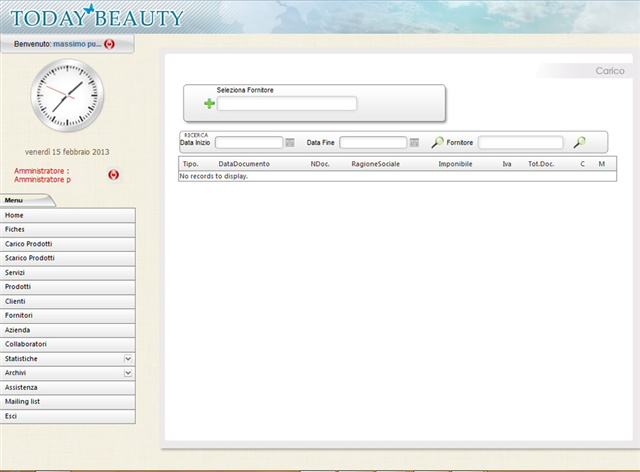Focus the Data Fine date field
The height and width of the screenshot is (472, 640).
pyautogui.click(x=373, y=142)
